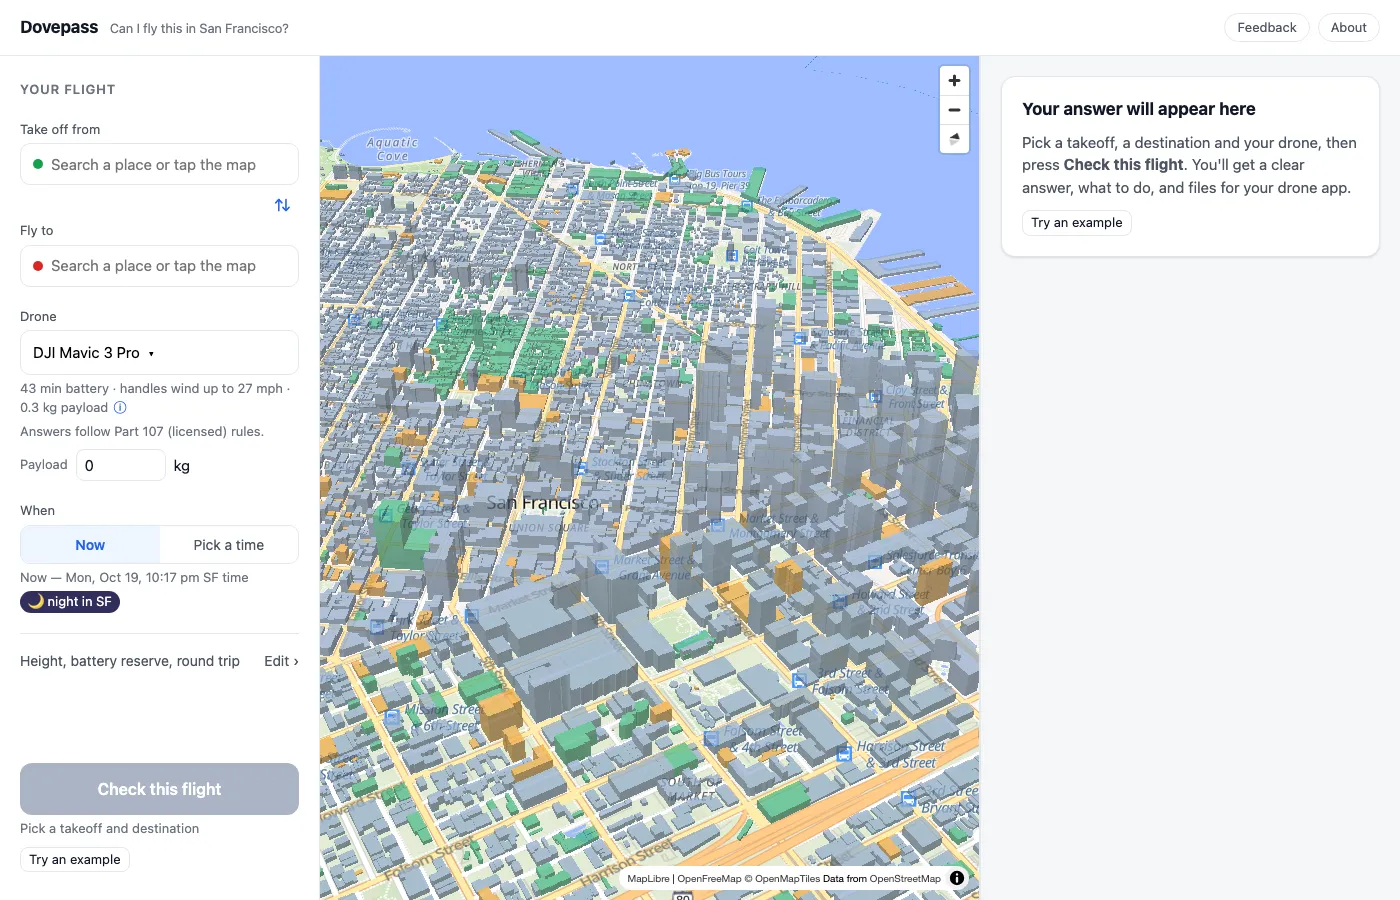Open the payload info icon

tap(120, 408)
